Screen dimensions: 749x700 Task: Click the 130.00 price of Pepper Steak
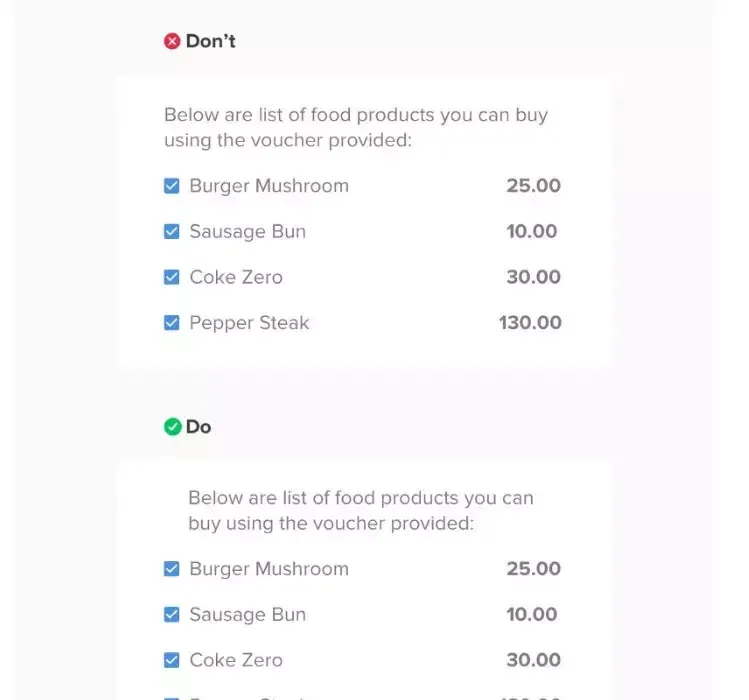pyautogui.click(x=530, y=323)
